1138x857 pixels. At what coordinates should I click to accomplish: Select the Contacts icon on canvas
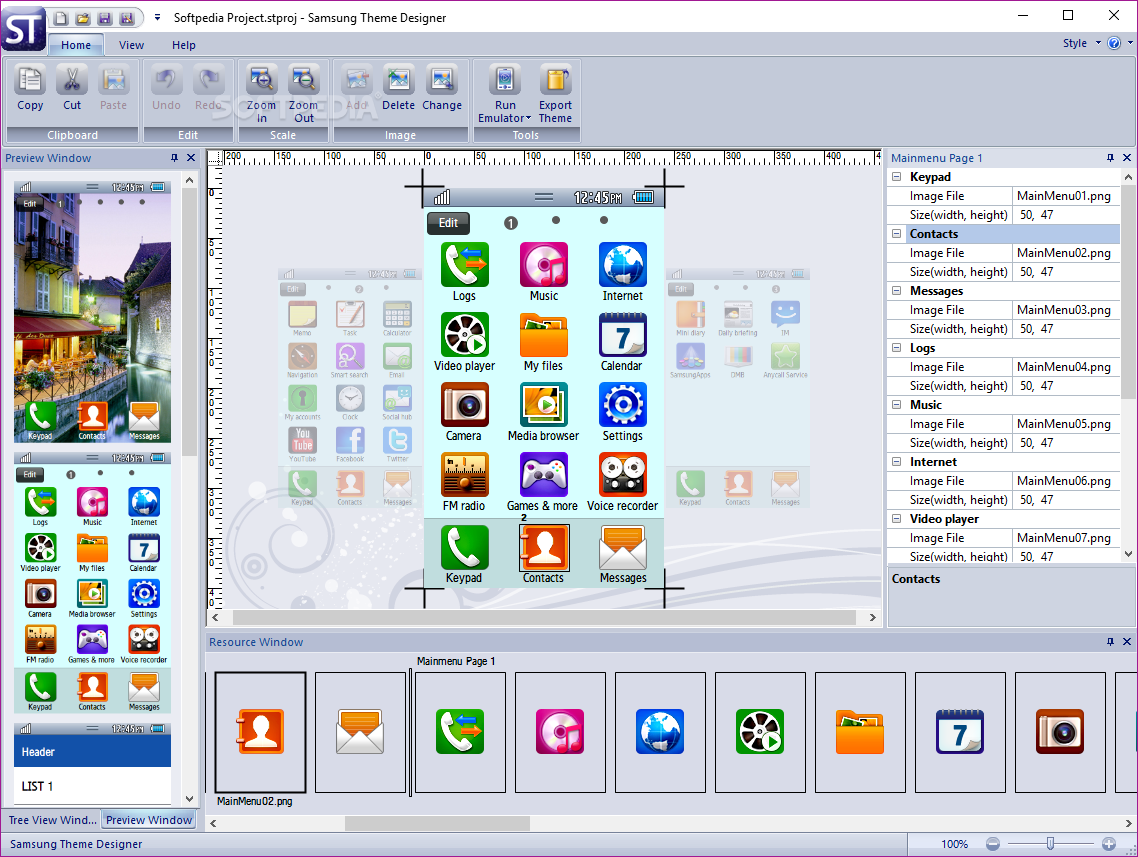(x=544, y=547)
